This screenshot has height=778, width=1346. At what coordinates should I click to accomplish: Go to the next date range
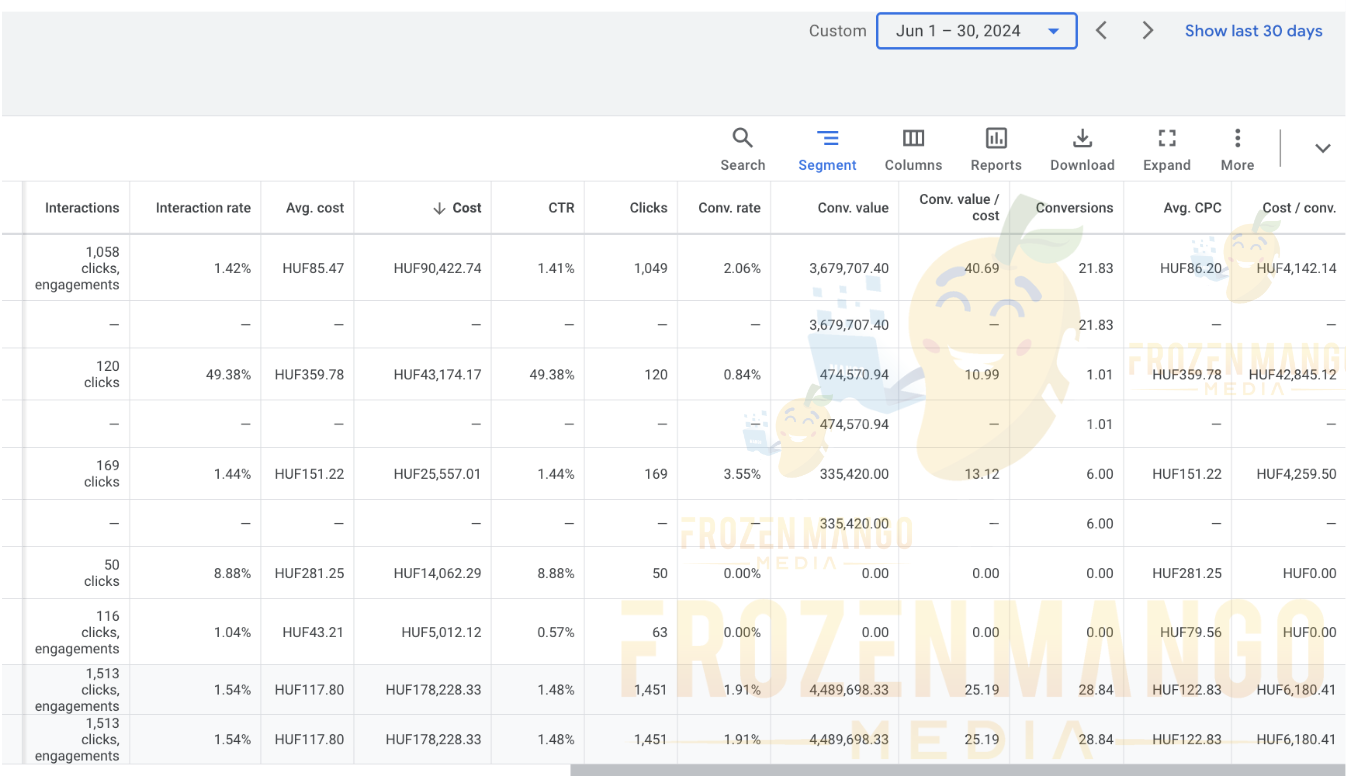tap(1148, 31)
